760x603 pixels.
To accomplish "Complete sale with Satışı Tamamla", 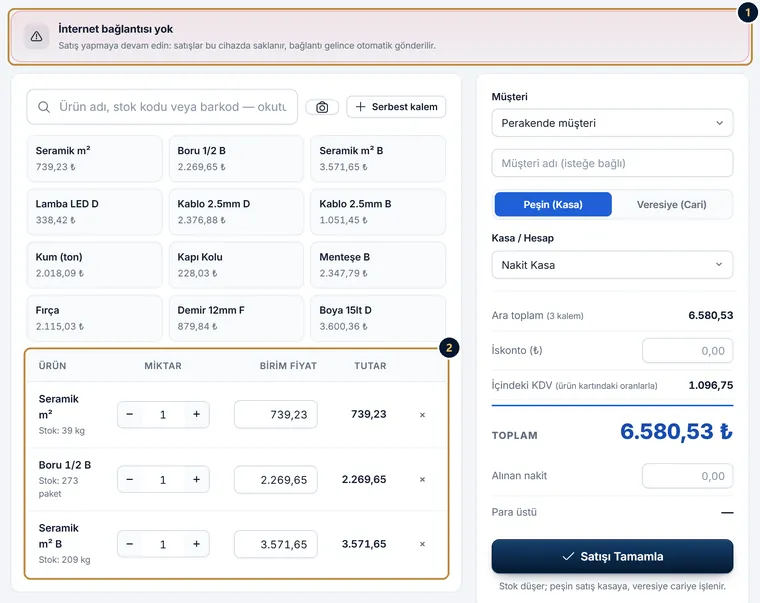I will pos(612,556).
